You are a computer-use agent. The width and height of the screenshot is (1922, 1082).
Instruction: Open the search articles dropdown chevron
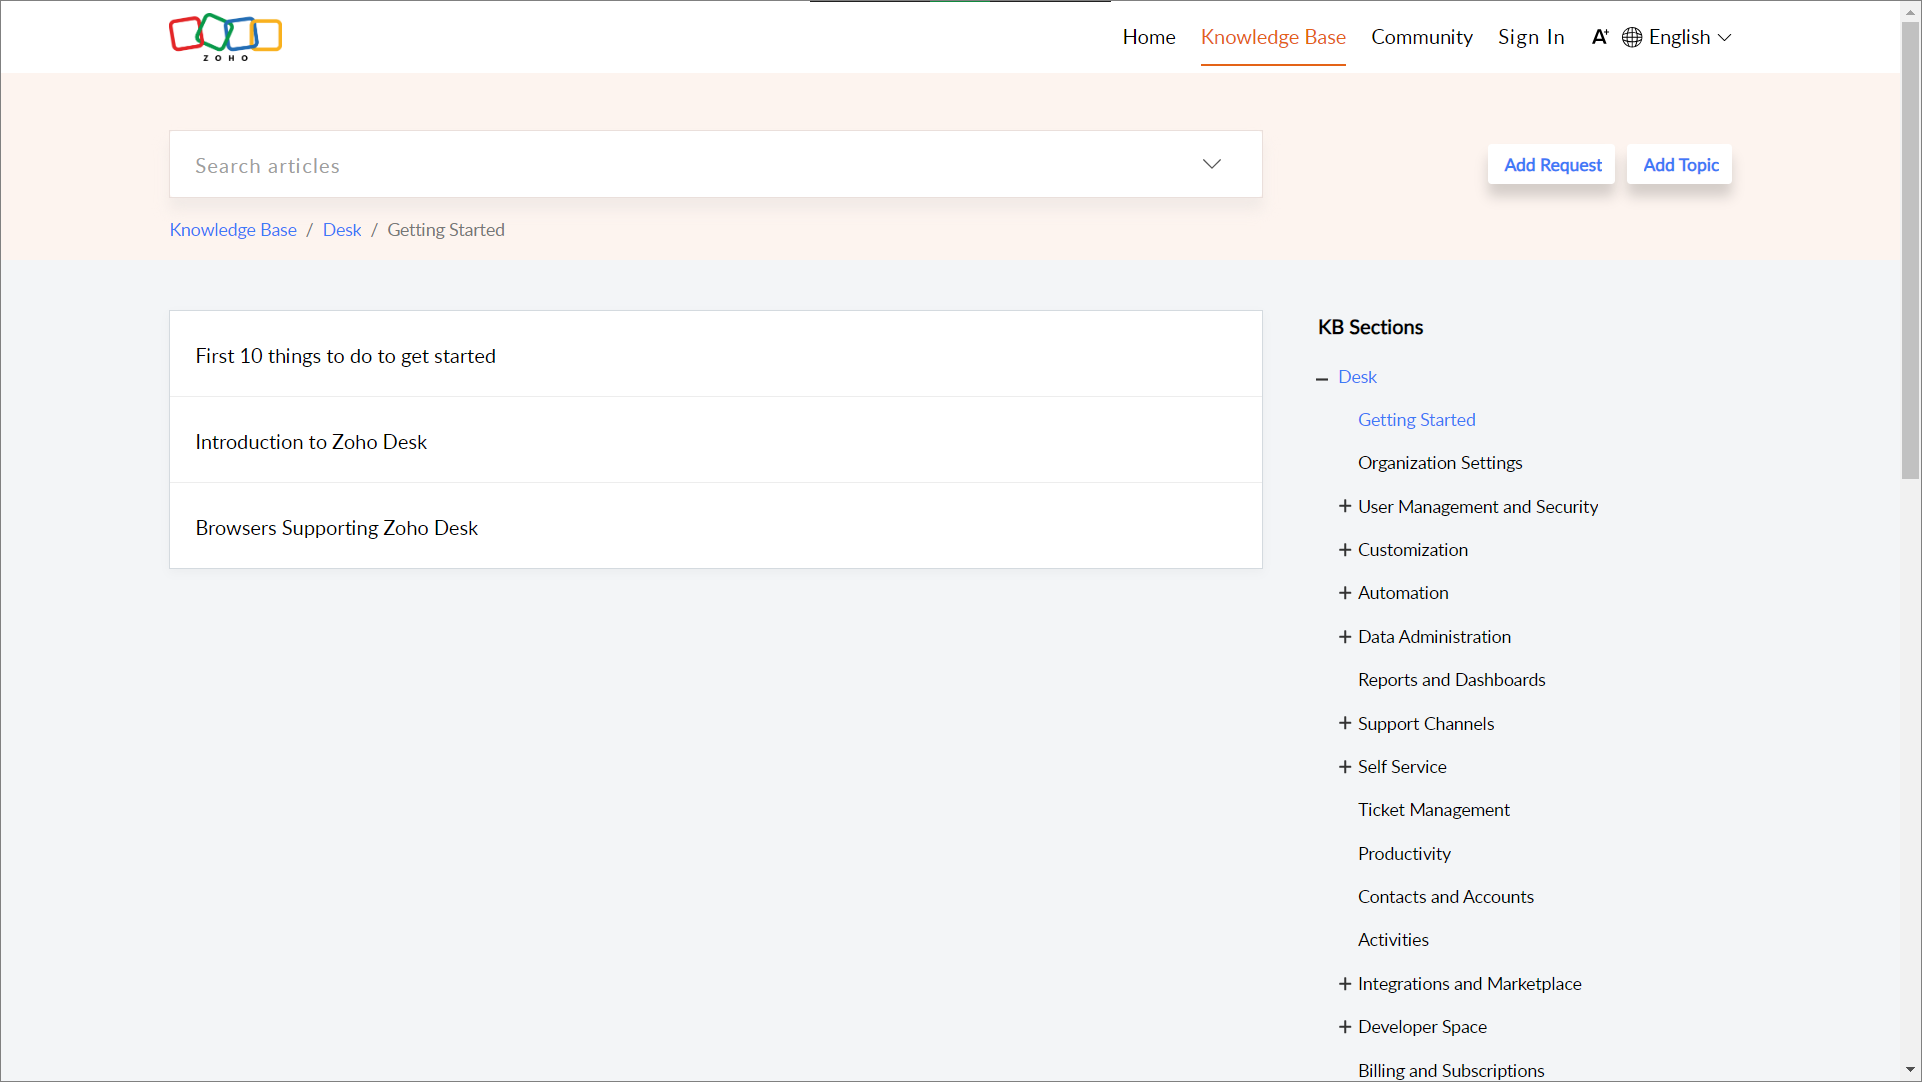coord(1212,164)
